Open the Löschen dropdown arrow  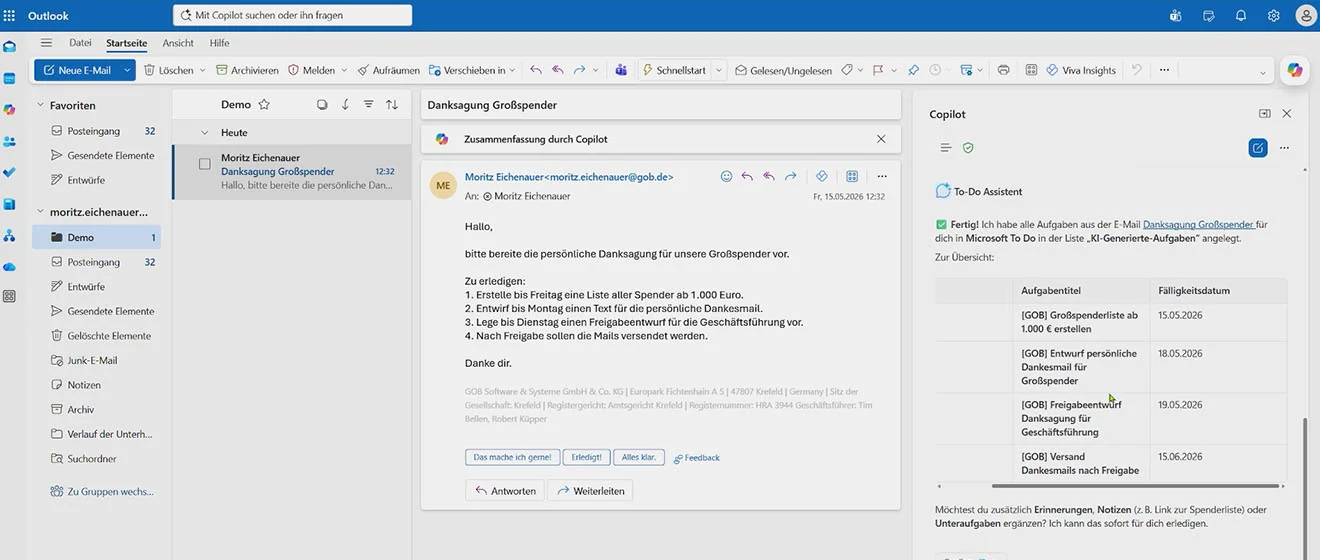tap(202, 70)
